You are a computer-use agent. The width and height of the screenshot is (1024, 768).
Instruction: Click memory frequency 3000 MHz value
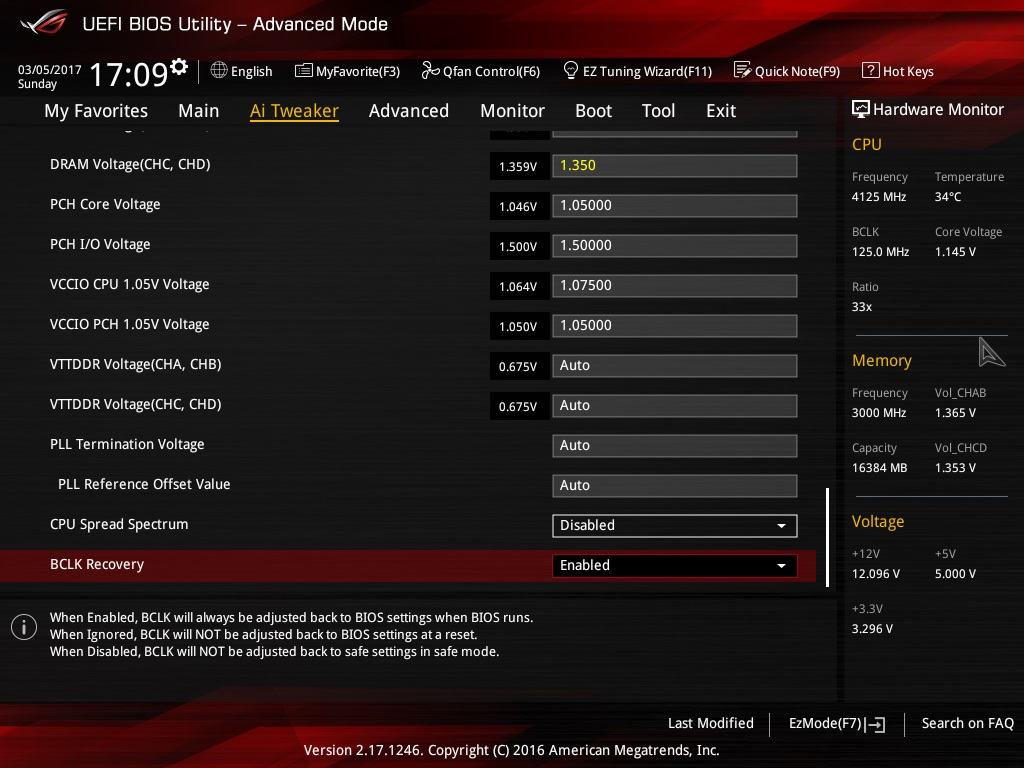point(878,413)
